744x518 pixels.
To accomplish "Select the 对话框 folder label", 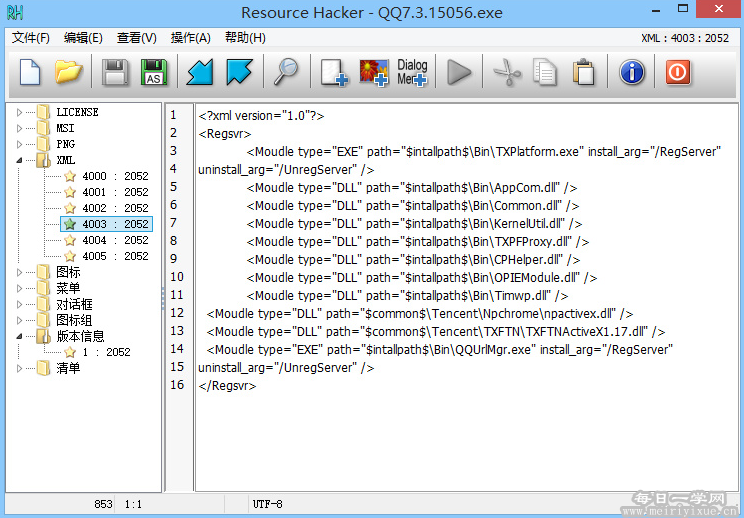I will [x=74, y=304].
